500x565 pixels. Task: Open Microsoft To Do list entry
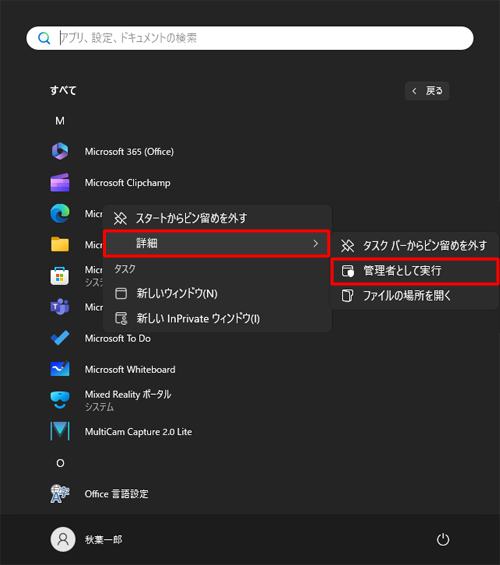click(117, 338)
